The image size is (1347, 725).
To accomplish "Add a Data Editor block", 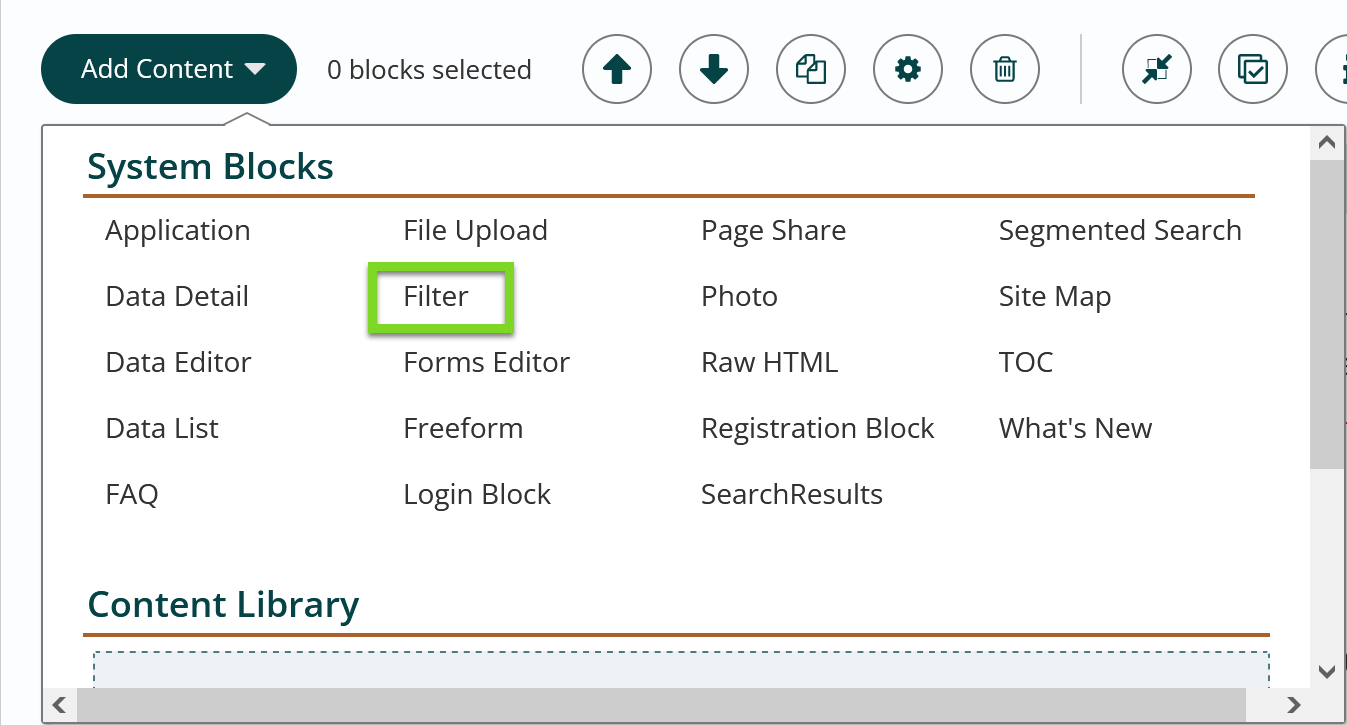I will click(x=178, y=363).
